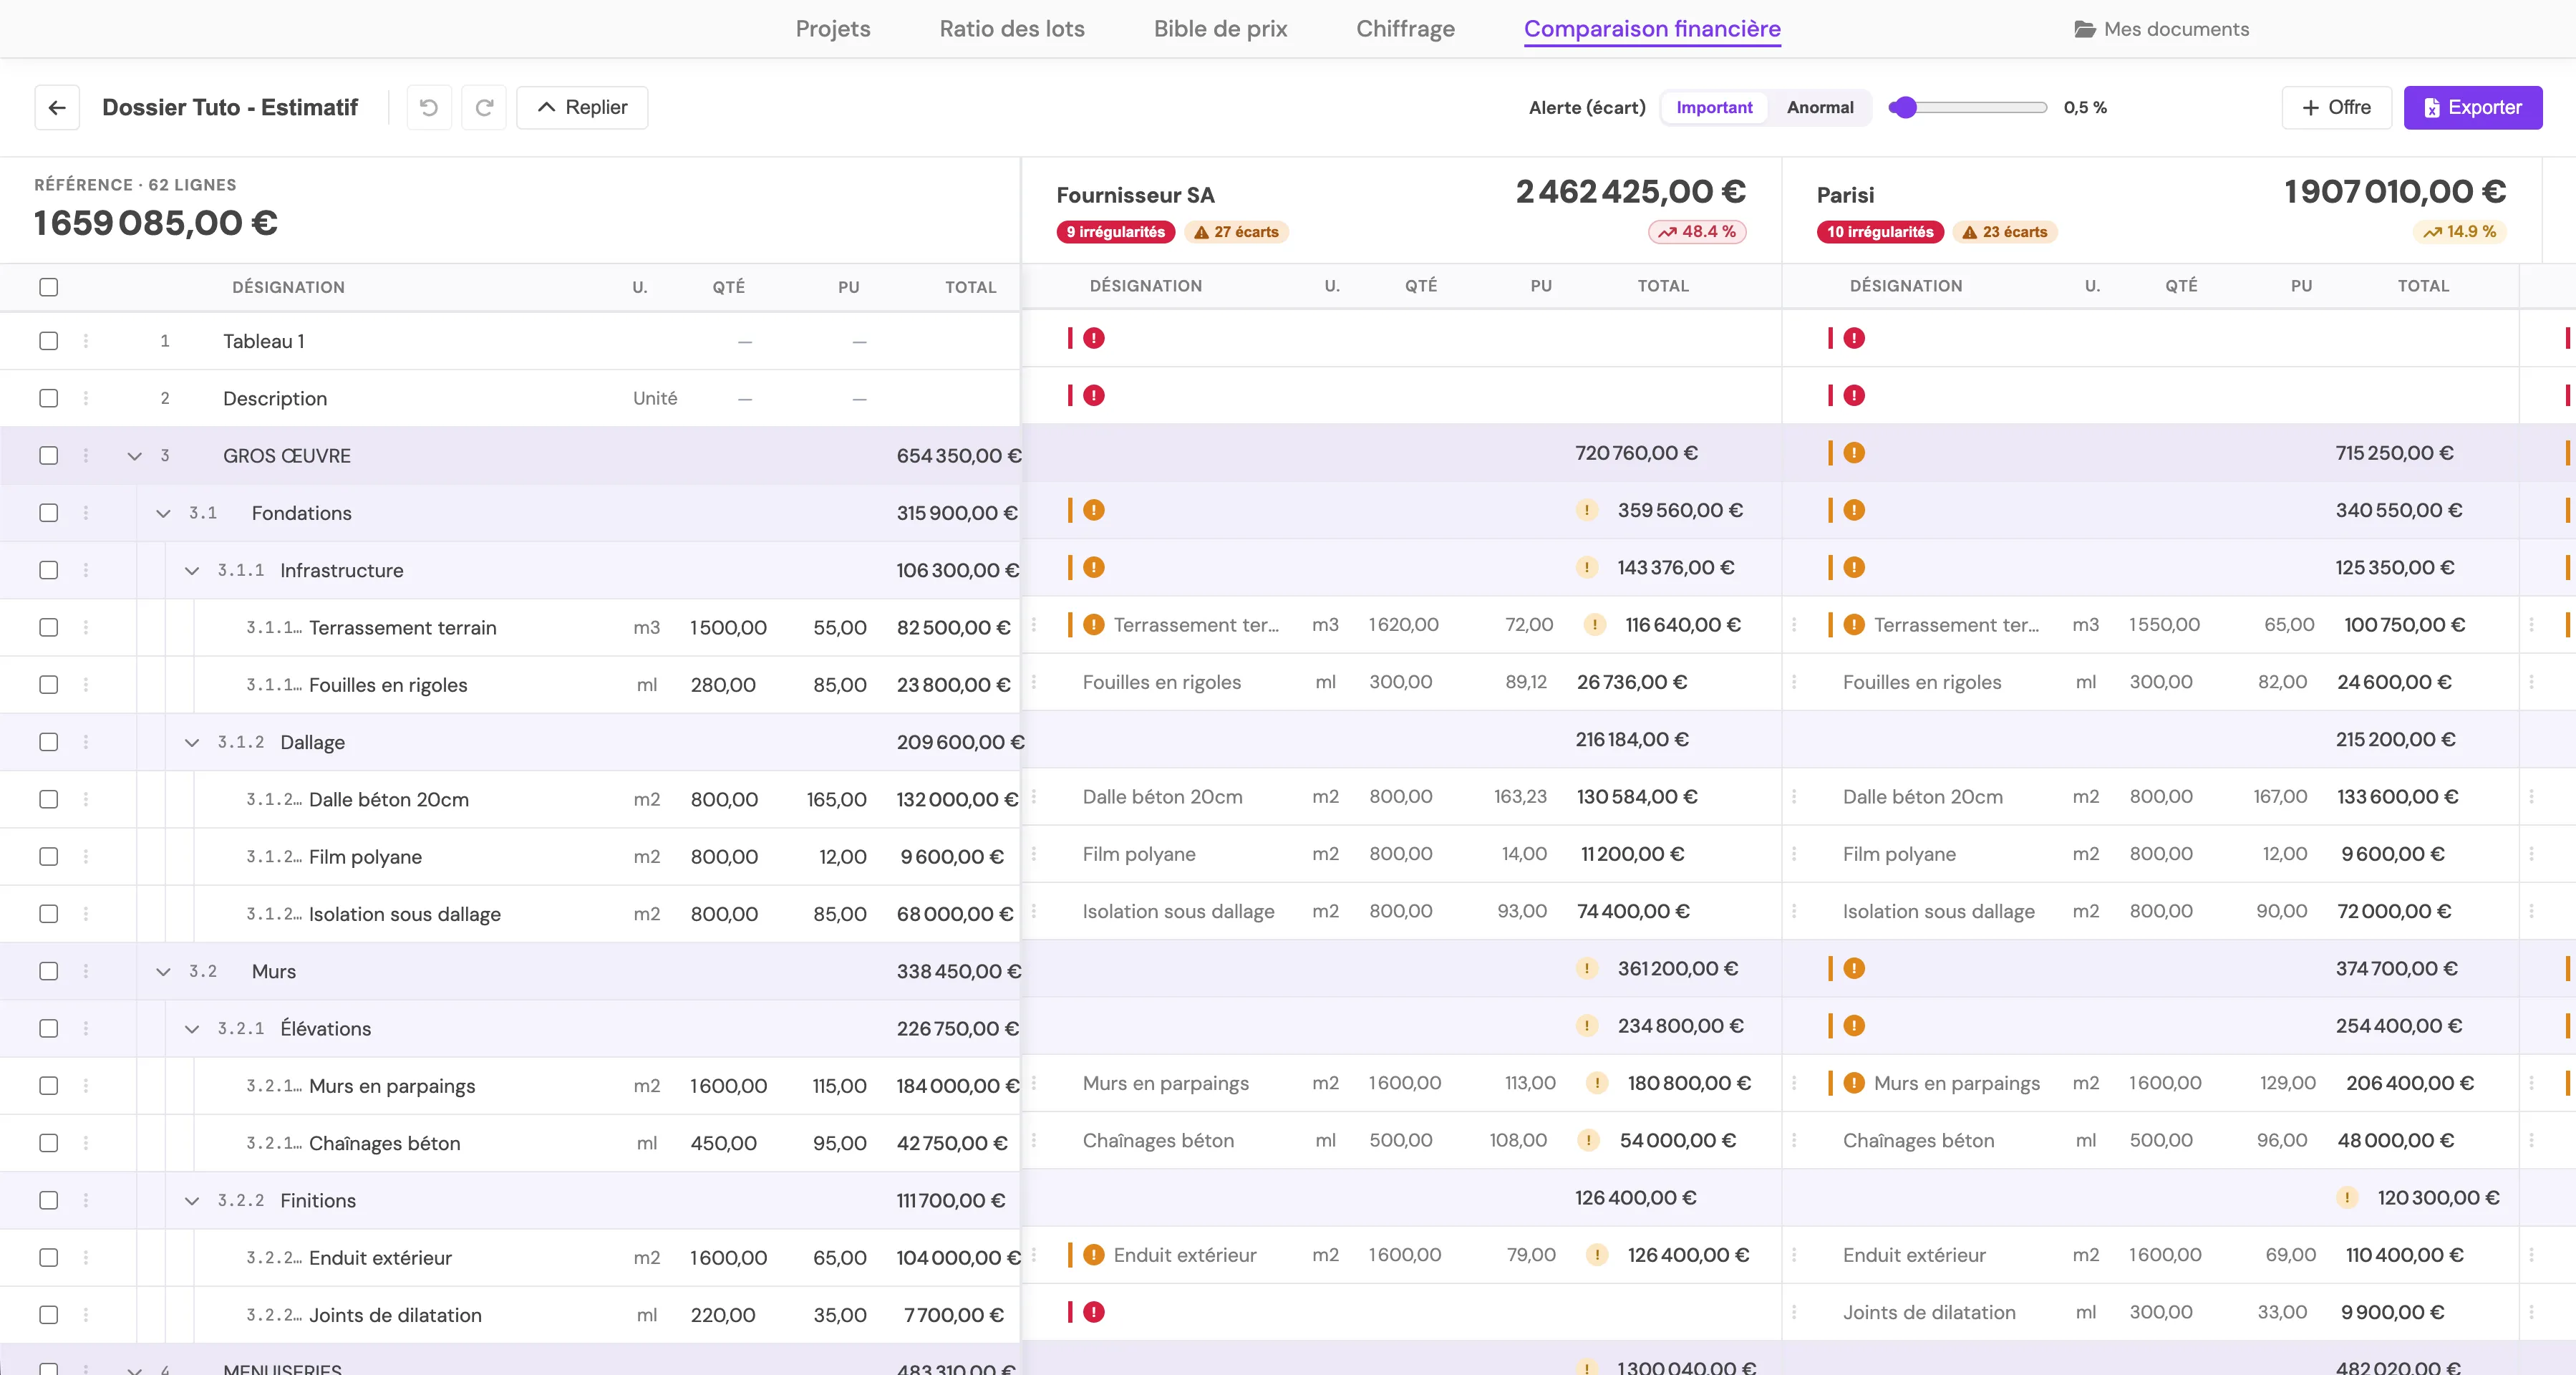Collapse the 3.1 Fondations chevron
The width and height of the screenshot is (2576, 1375).
tap(163, 513)
